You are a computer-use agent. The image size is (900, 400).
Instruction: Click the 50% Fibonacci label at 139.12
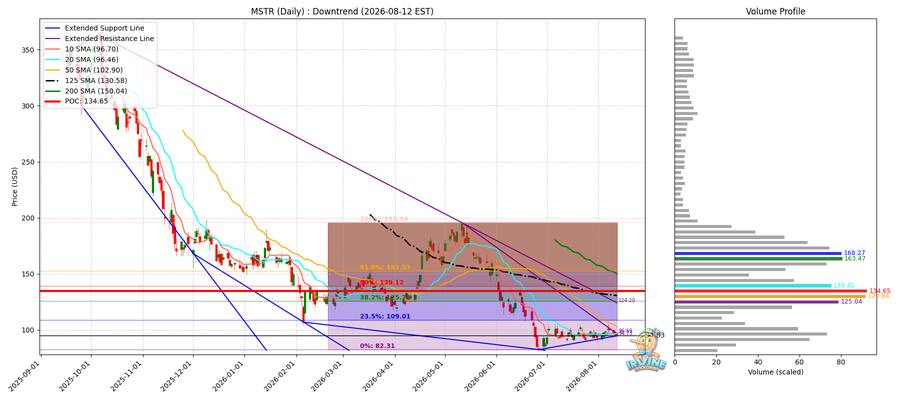pyautogui.click(x=382, y=283)
